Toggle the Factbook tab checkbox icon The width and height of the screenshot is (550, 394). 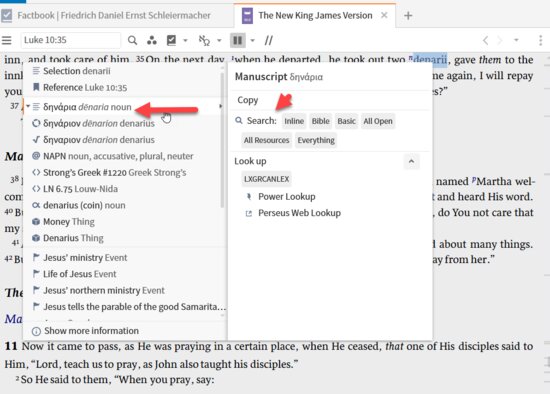(7, 15)
